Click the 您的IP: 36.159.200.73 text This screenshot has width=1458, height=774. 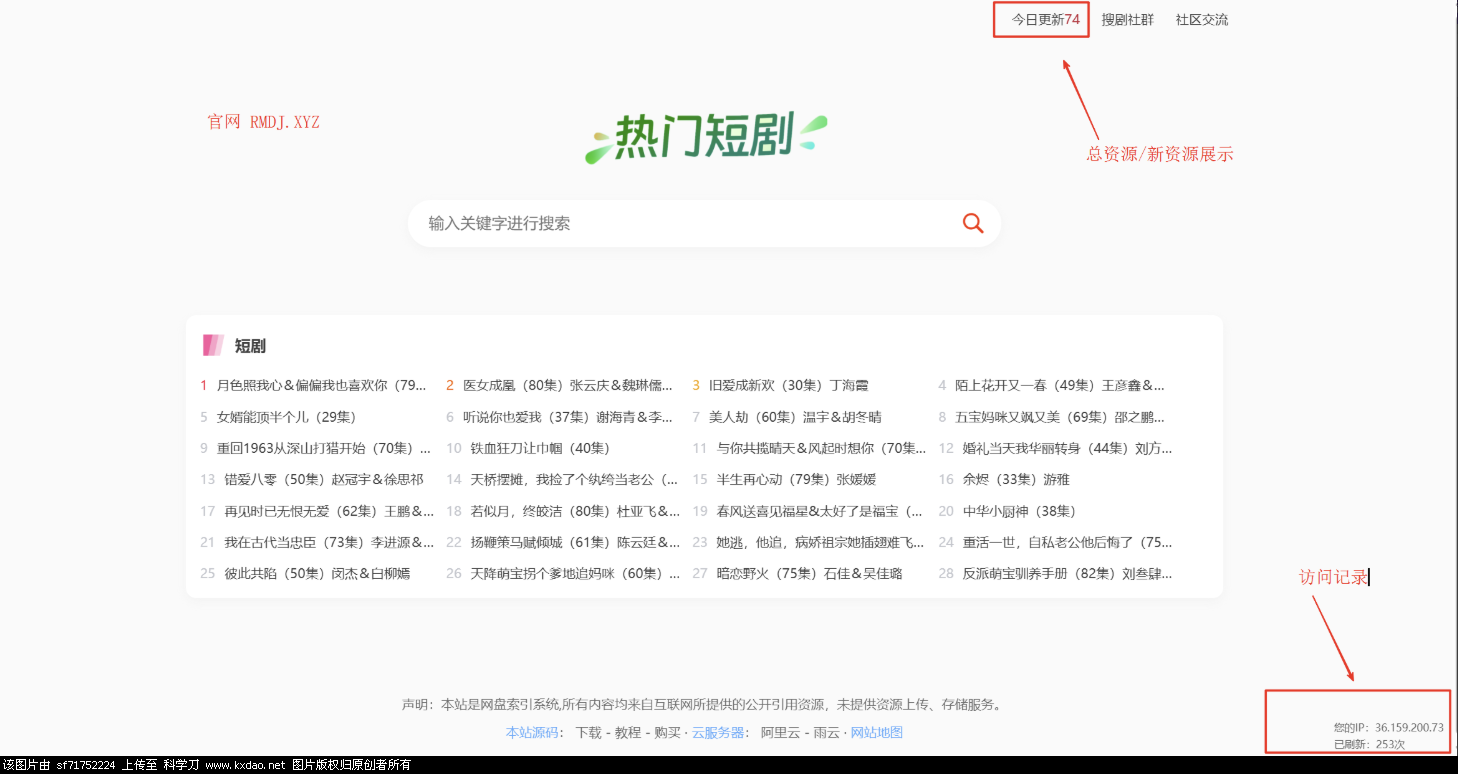(1388, 727)
